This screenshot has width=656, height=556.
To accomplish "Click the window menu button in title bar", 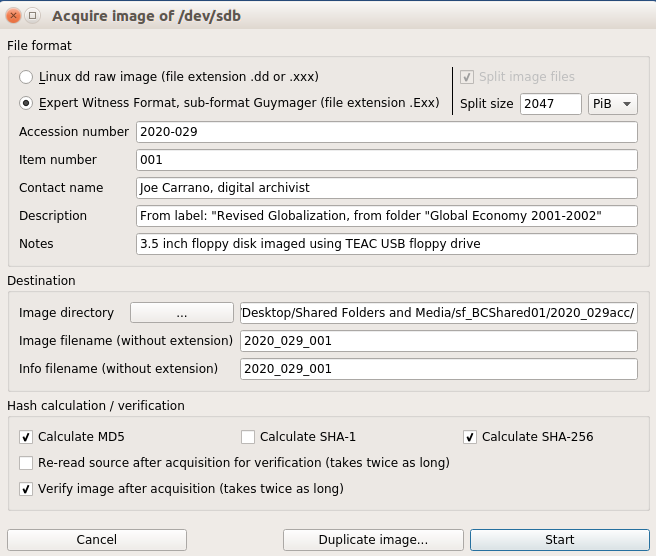I will 32,15.
